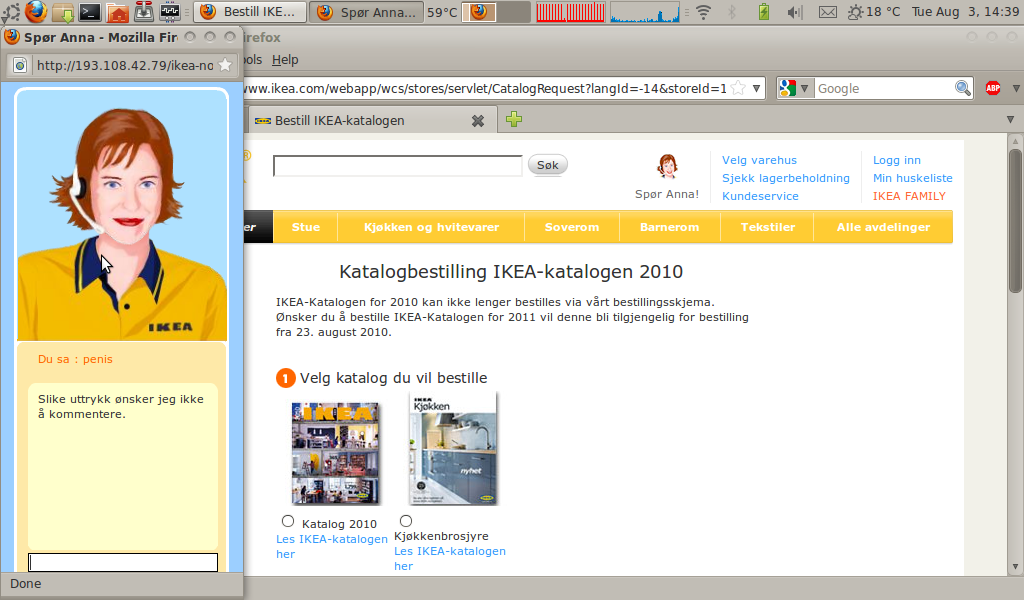
Task: Open the Kundeservice link
Action: tap(760, 196)
